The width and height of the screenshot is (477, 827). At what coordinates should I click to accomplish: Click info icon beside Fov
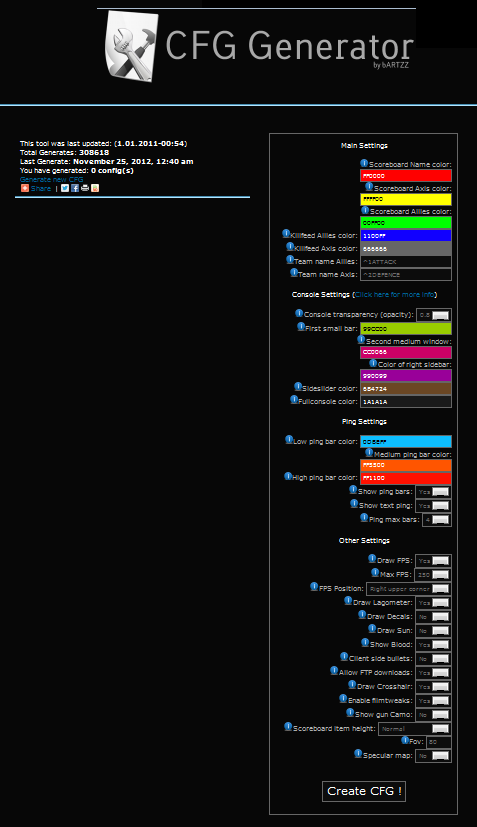[x=405, y=740]
